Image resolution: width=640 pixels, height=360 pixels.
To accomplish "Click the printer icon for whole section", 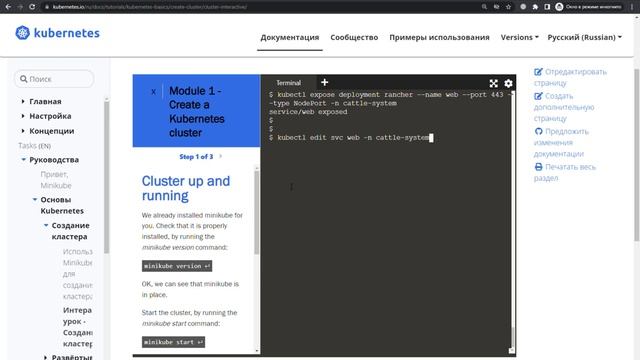I will pos(538,167).
